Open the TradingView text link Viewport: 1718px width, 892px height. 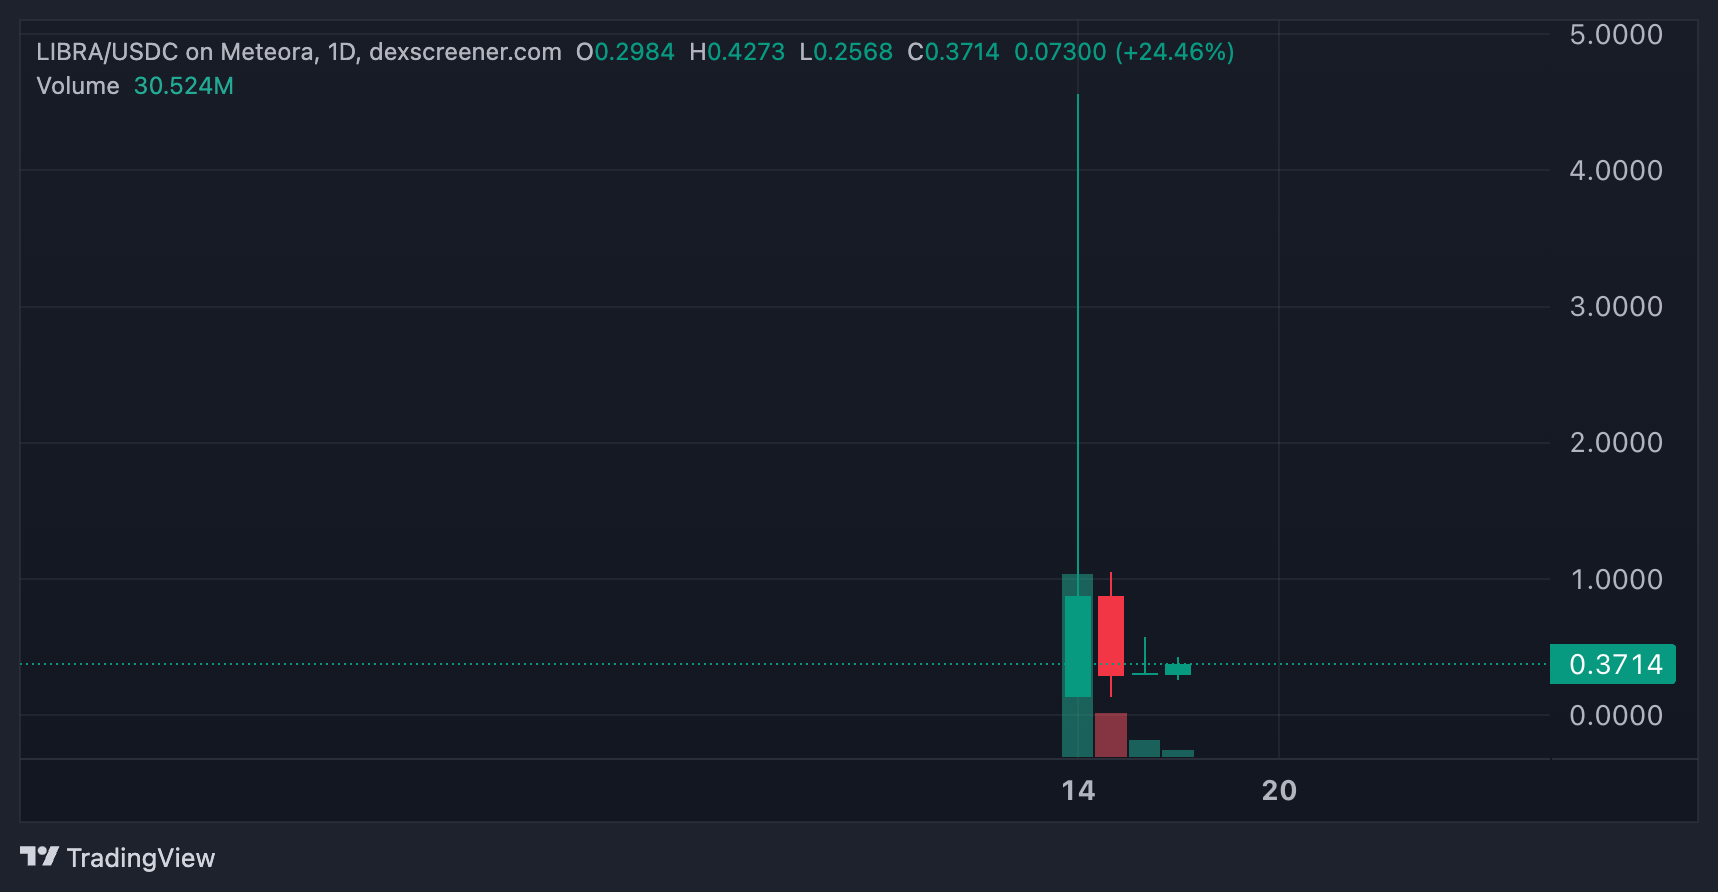[x=140, y=858]
